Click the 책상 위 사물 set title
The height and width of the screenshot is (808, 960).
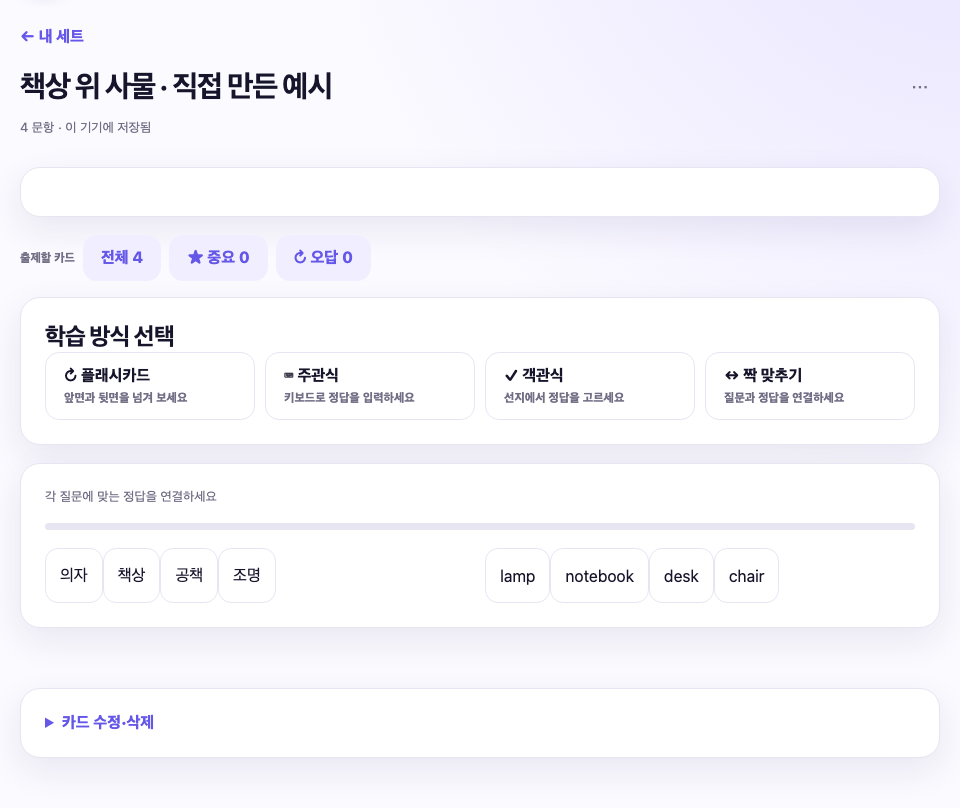[x=176, y=86]
